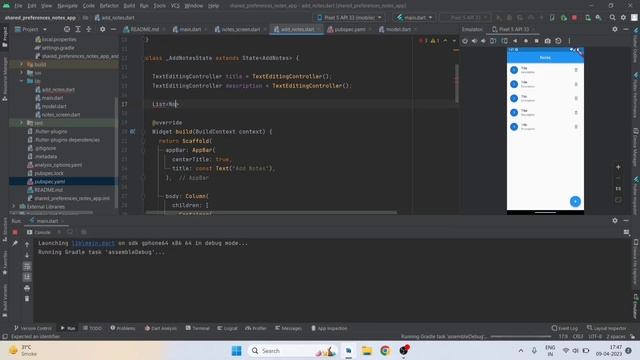Click the Select Opened File target icon in the Project panel
The width and height of the screenshot is (640, 360).
tap(67, 29)
